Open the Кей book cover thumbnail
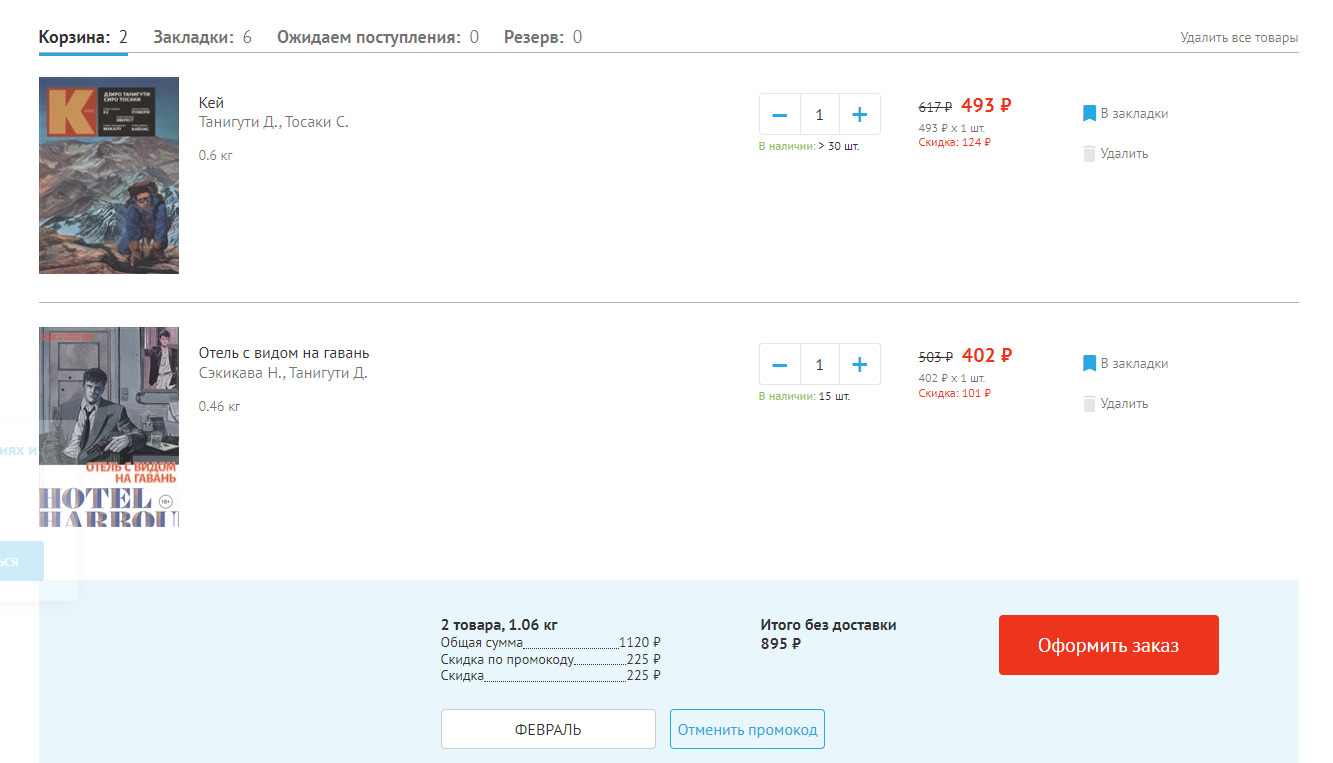Screen dimensions: 1333x763 109,175
